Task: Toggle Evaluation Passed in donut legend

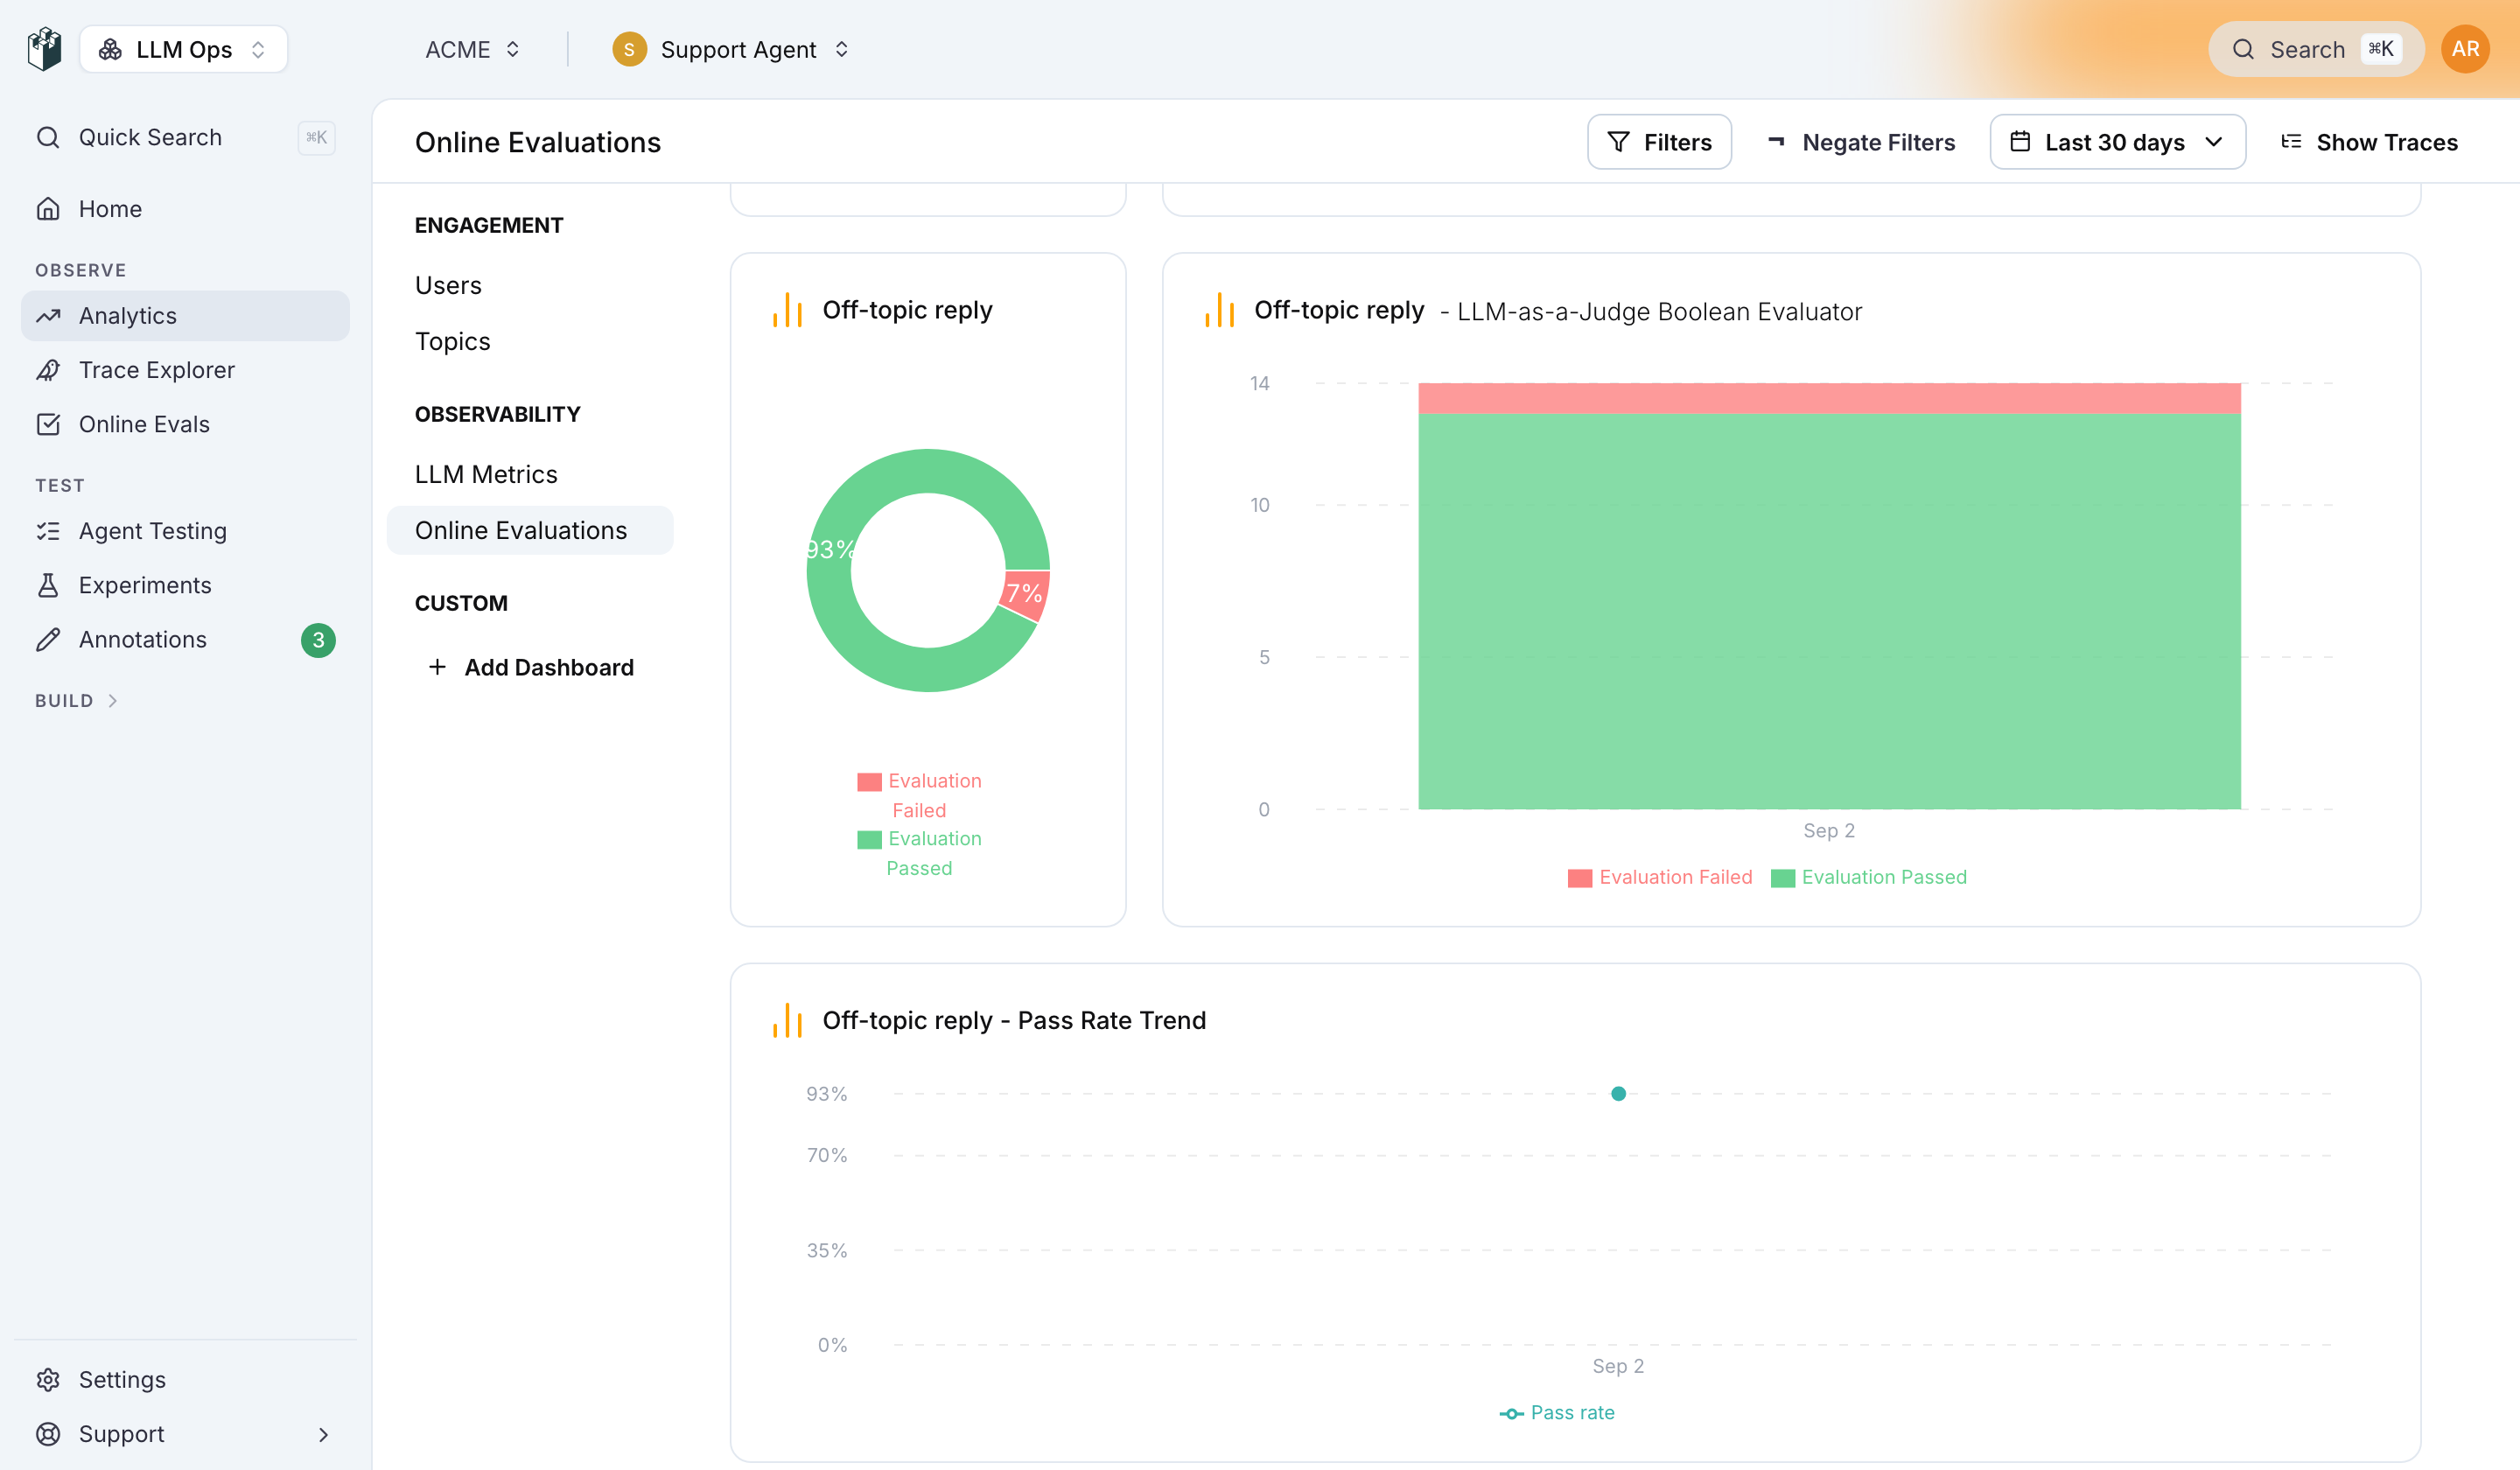Action: pyautogui.click(x=919, y=853)
